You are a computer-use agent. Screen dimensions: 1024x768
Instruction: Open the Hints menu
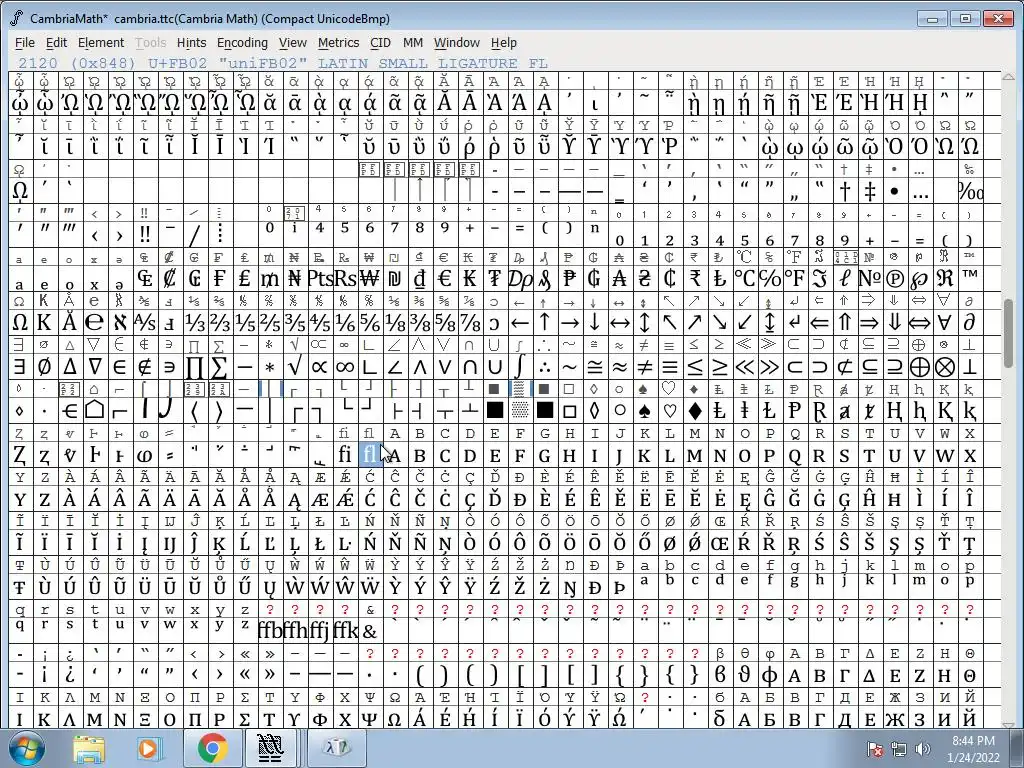click(191, 42)
